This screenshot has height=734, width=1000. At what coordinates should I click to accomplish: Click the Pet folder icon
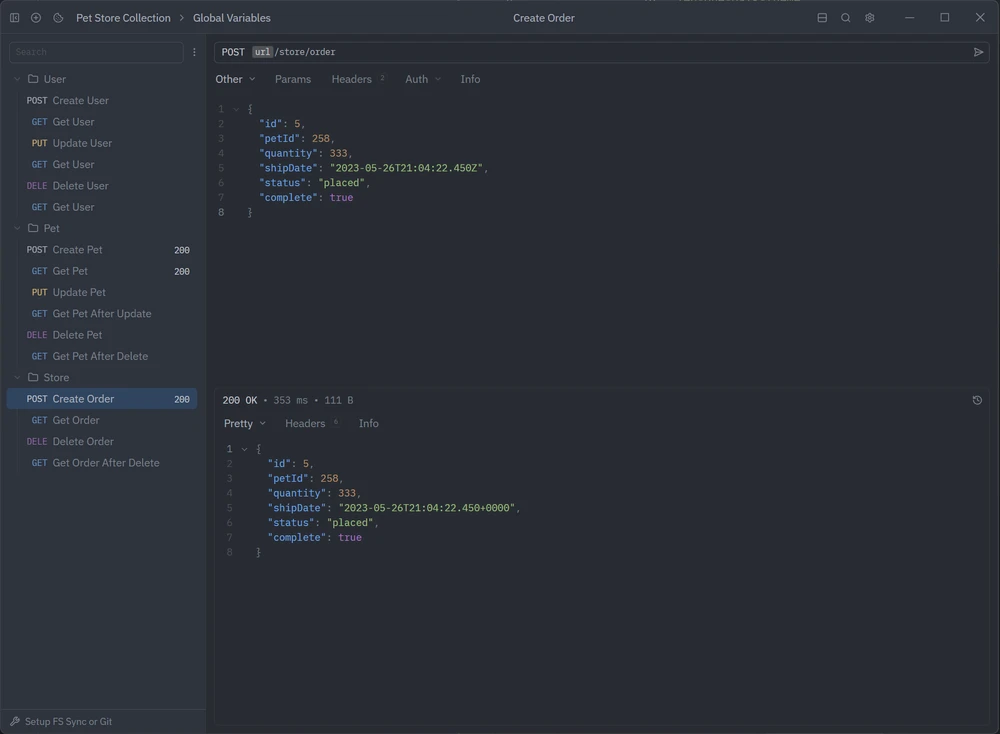tap(33, 228)
